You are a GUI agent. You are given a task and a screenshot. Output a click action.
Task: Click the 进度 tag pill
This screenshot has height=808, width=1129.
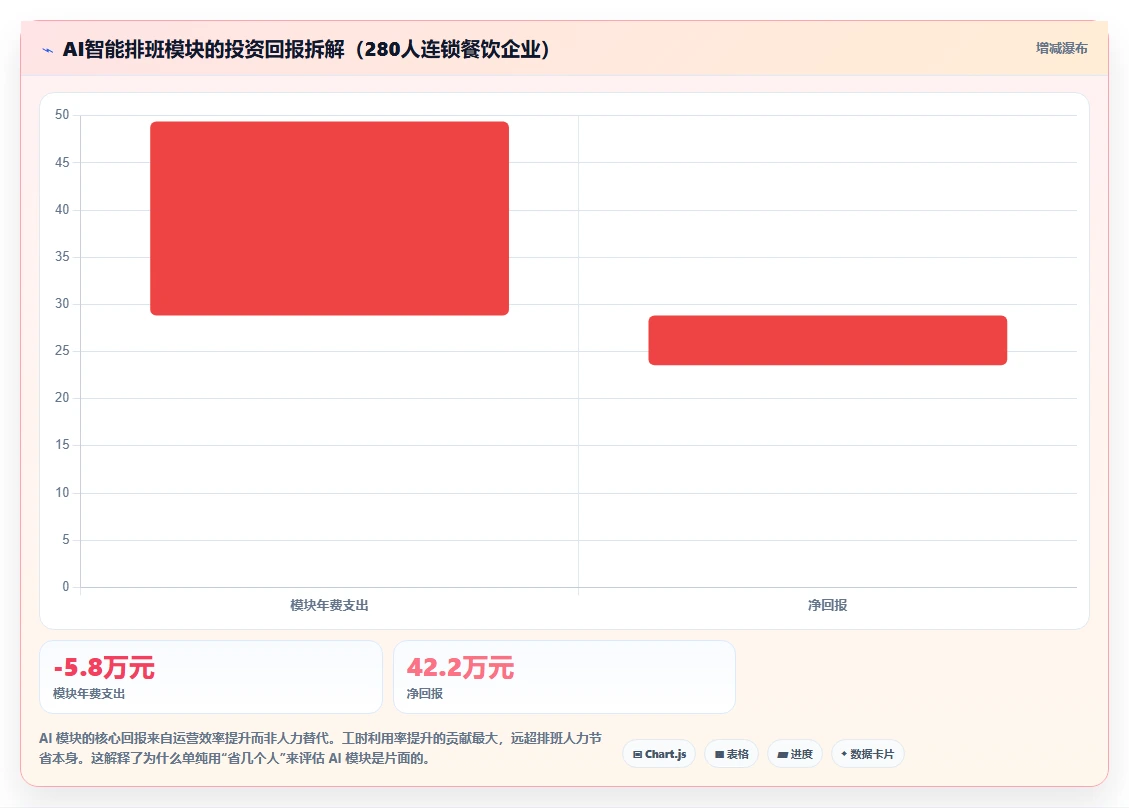click(795, 754)
